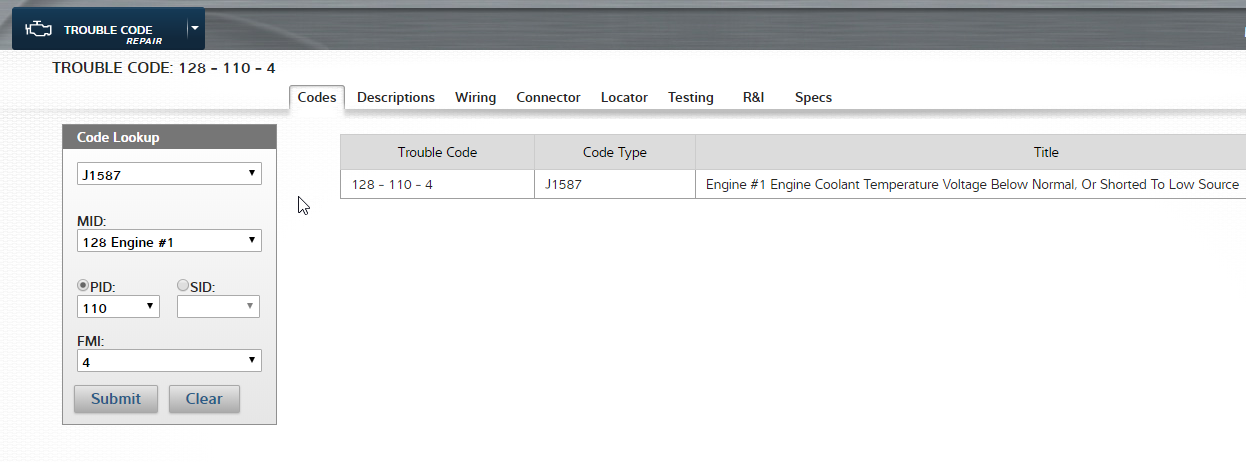Click the Code Lookup panel header
This screenshot has height=462, width=1246.
coord(169,137)
